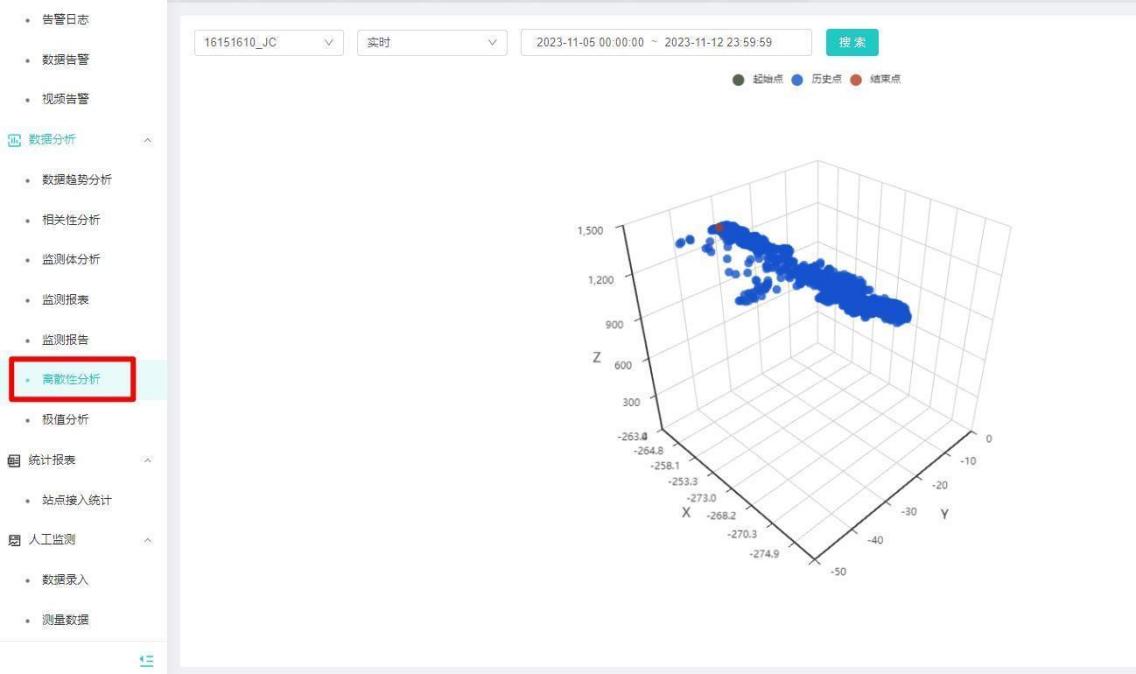Click the sidebar collapse icon at bottom
Image resolution: width=1136 pixels, height=674 pixels.
(146, 660)
